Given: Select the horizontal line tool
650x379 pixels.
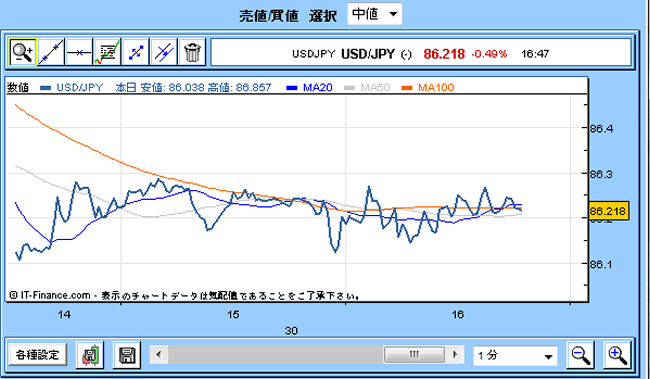Looking at the screenshot, I should point(79,52).
